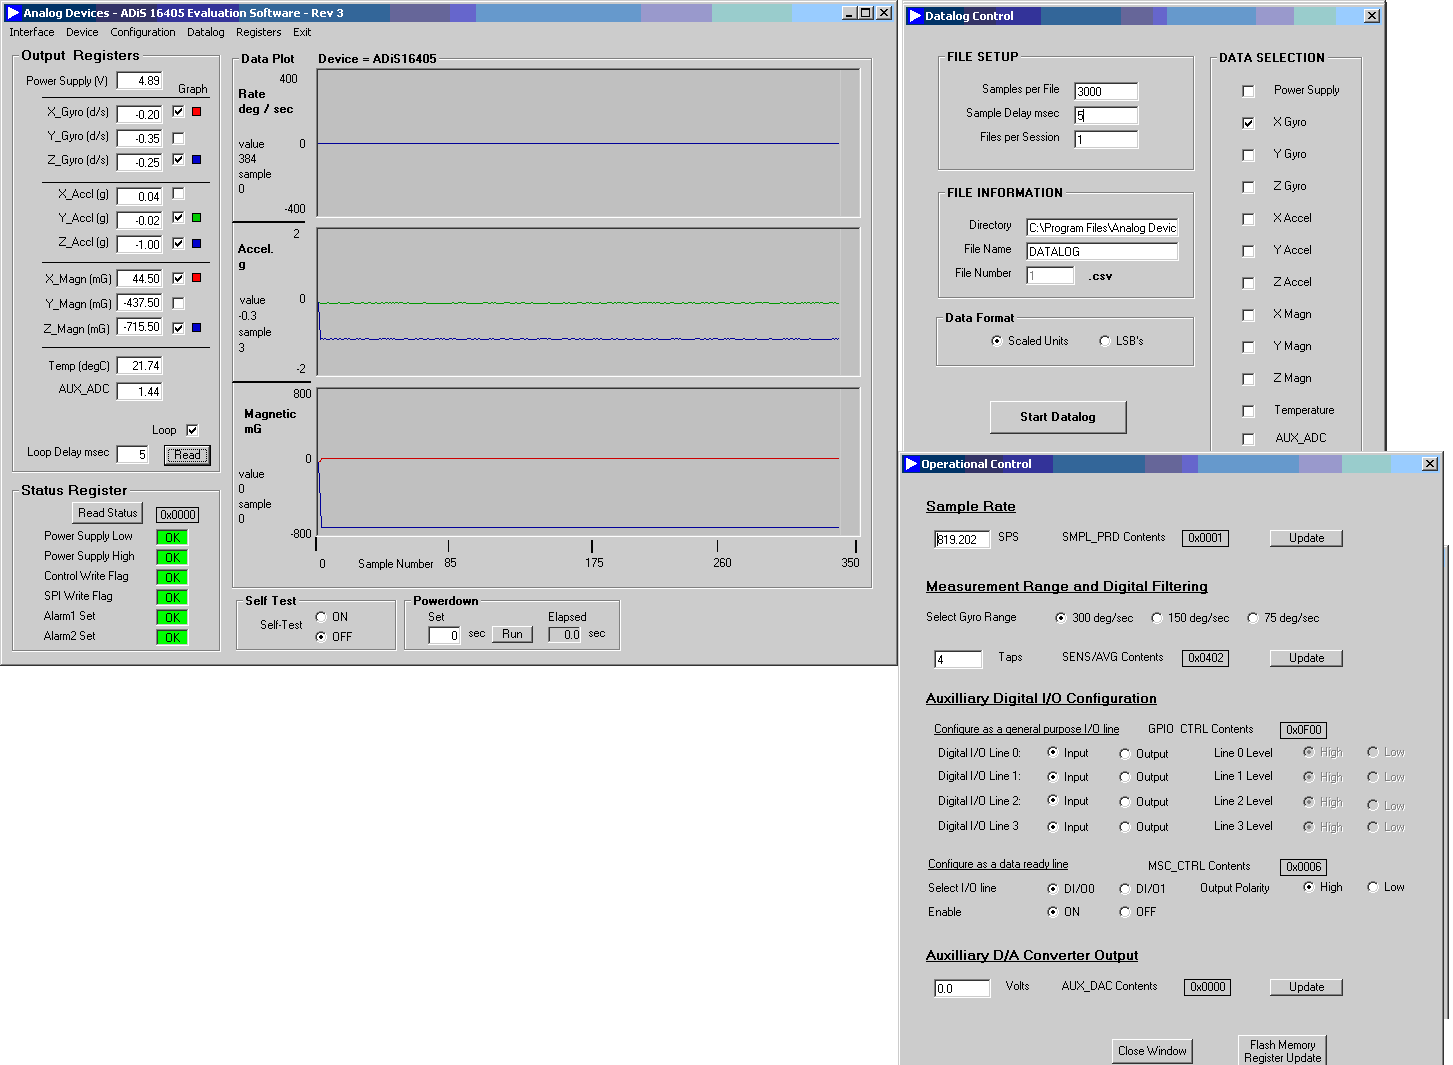Click the Close Window button
This screenshot has height=1065, width=1453.
coord(1152,1051)
